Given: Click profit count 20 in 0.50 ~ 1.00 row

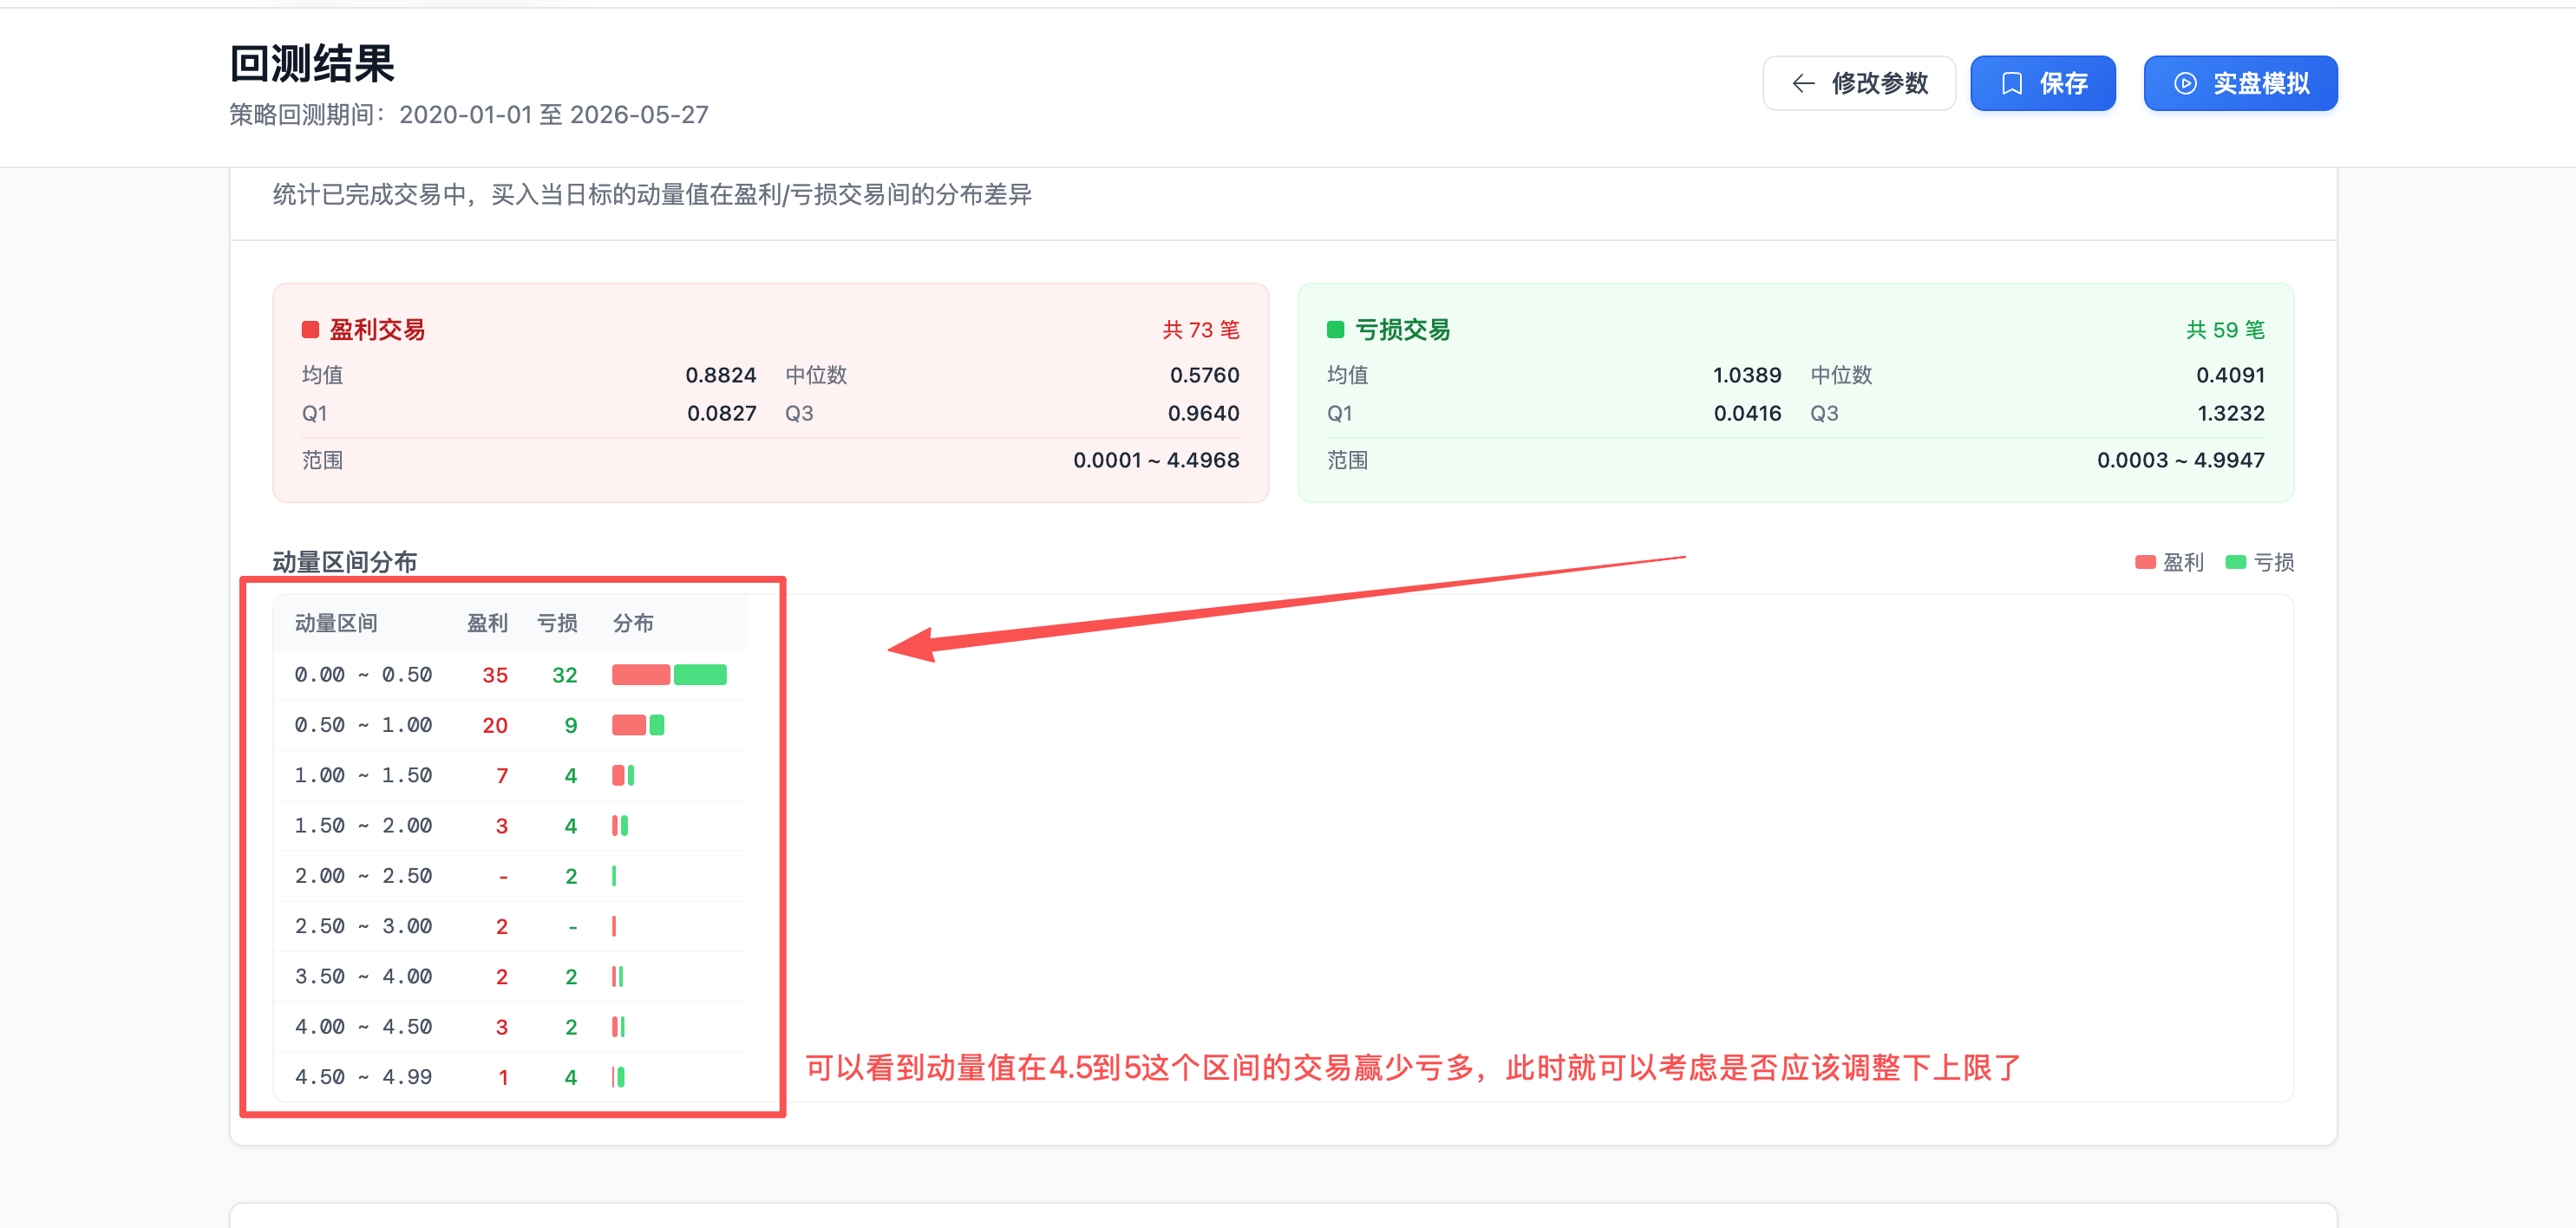Looking at the screenshot, I should click(x=495, y=725).
